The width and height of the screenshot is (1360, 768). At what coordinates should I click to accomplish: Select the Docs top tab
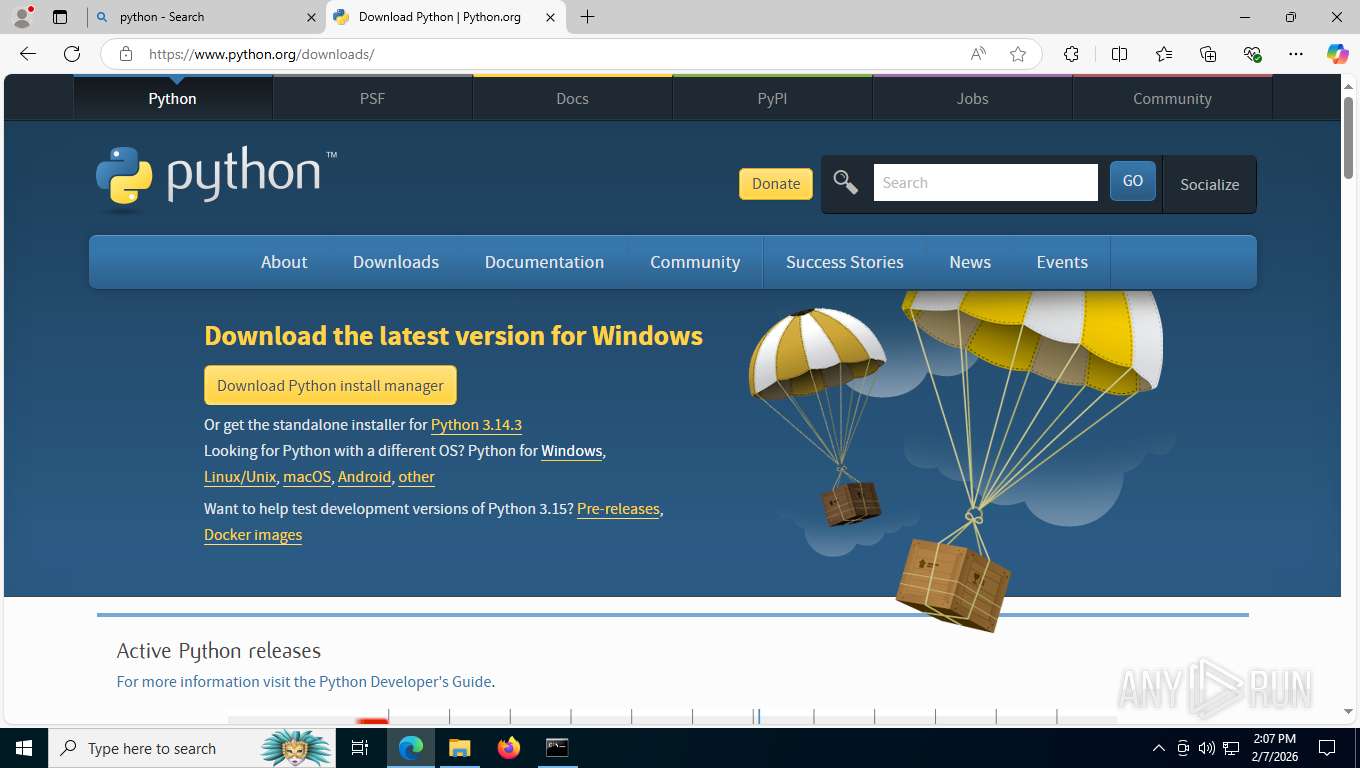[x=572, y=98]
